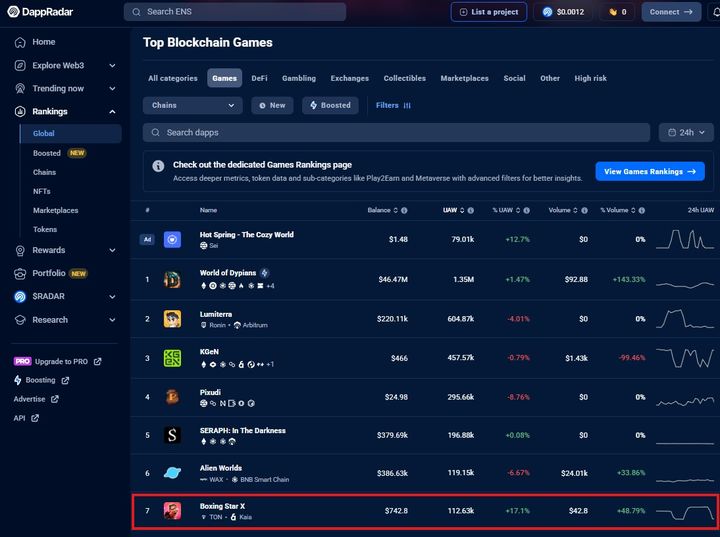
Task: Open API external link icon
Action: point(35,418)
